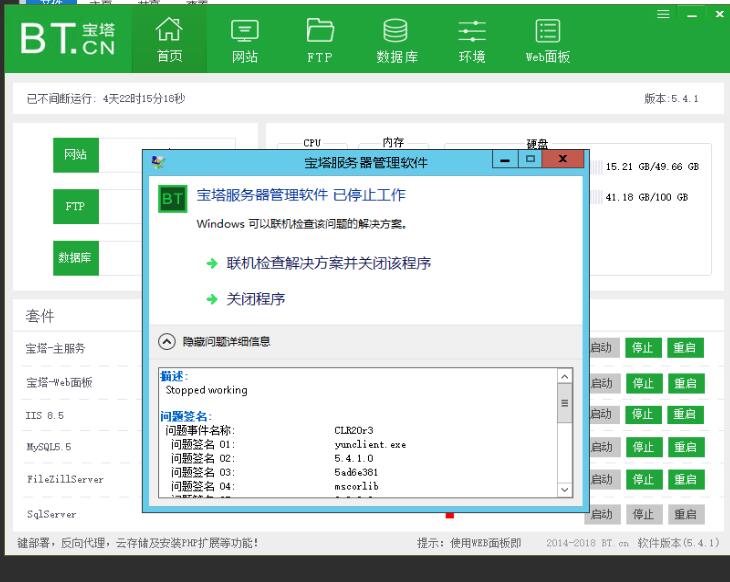Click the details scrollbar down arrow
730x582 pixels.
(565, 489)
